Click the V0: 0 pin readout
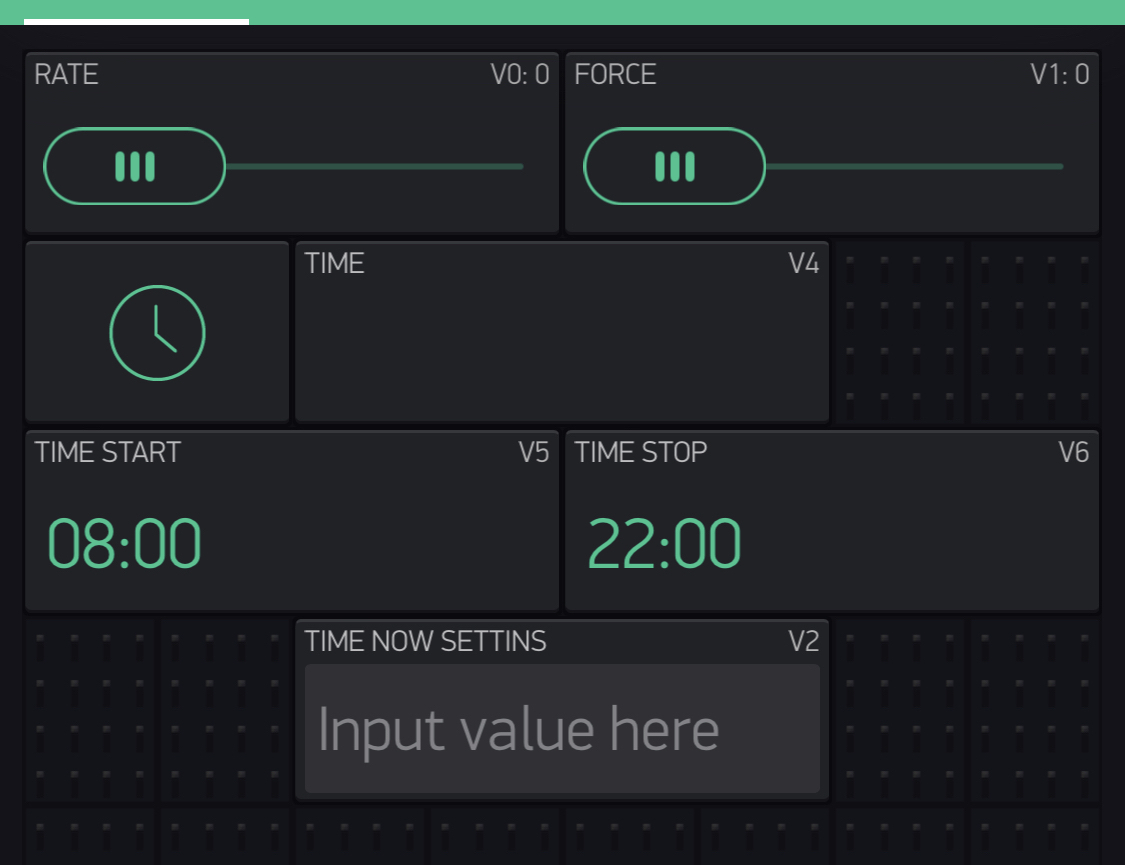The image size is (1125, 865). [x=519, y=75]
